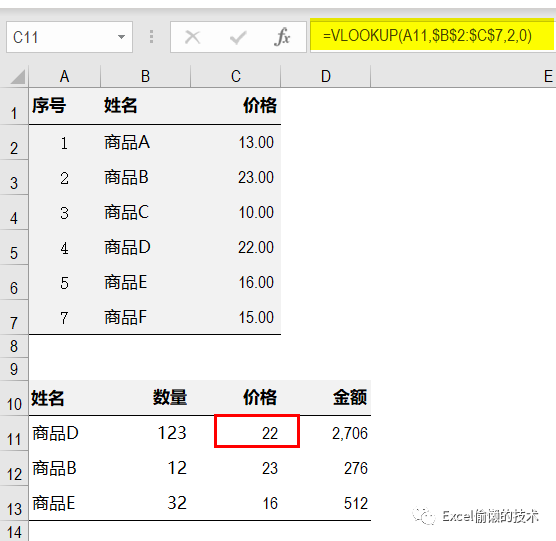Select row 5 header
Image resolution: width=556 pixels, height=541 pixels.
[14, 247]
